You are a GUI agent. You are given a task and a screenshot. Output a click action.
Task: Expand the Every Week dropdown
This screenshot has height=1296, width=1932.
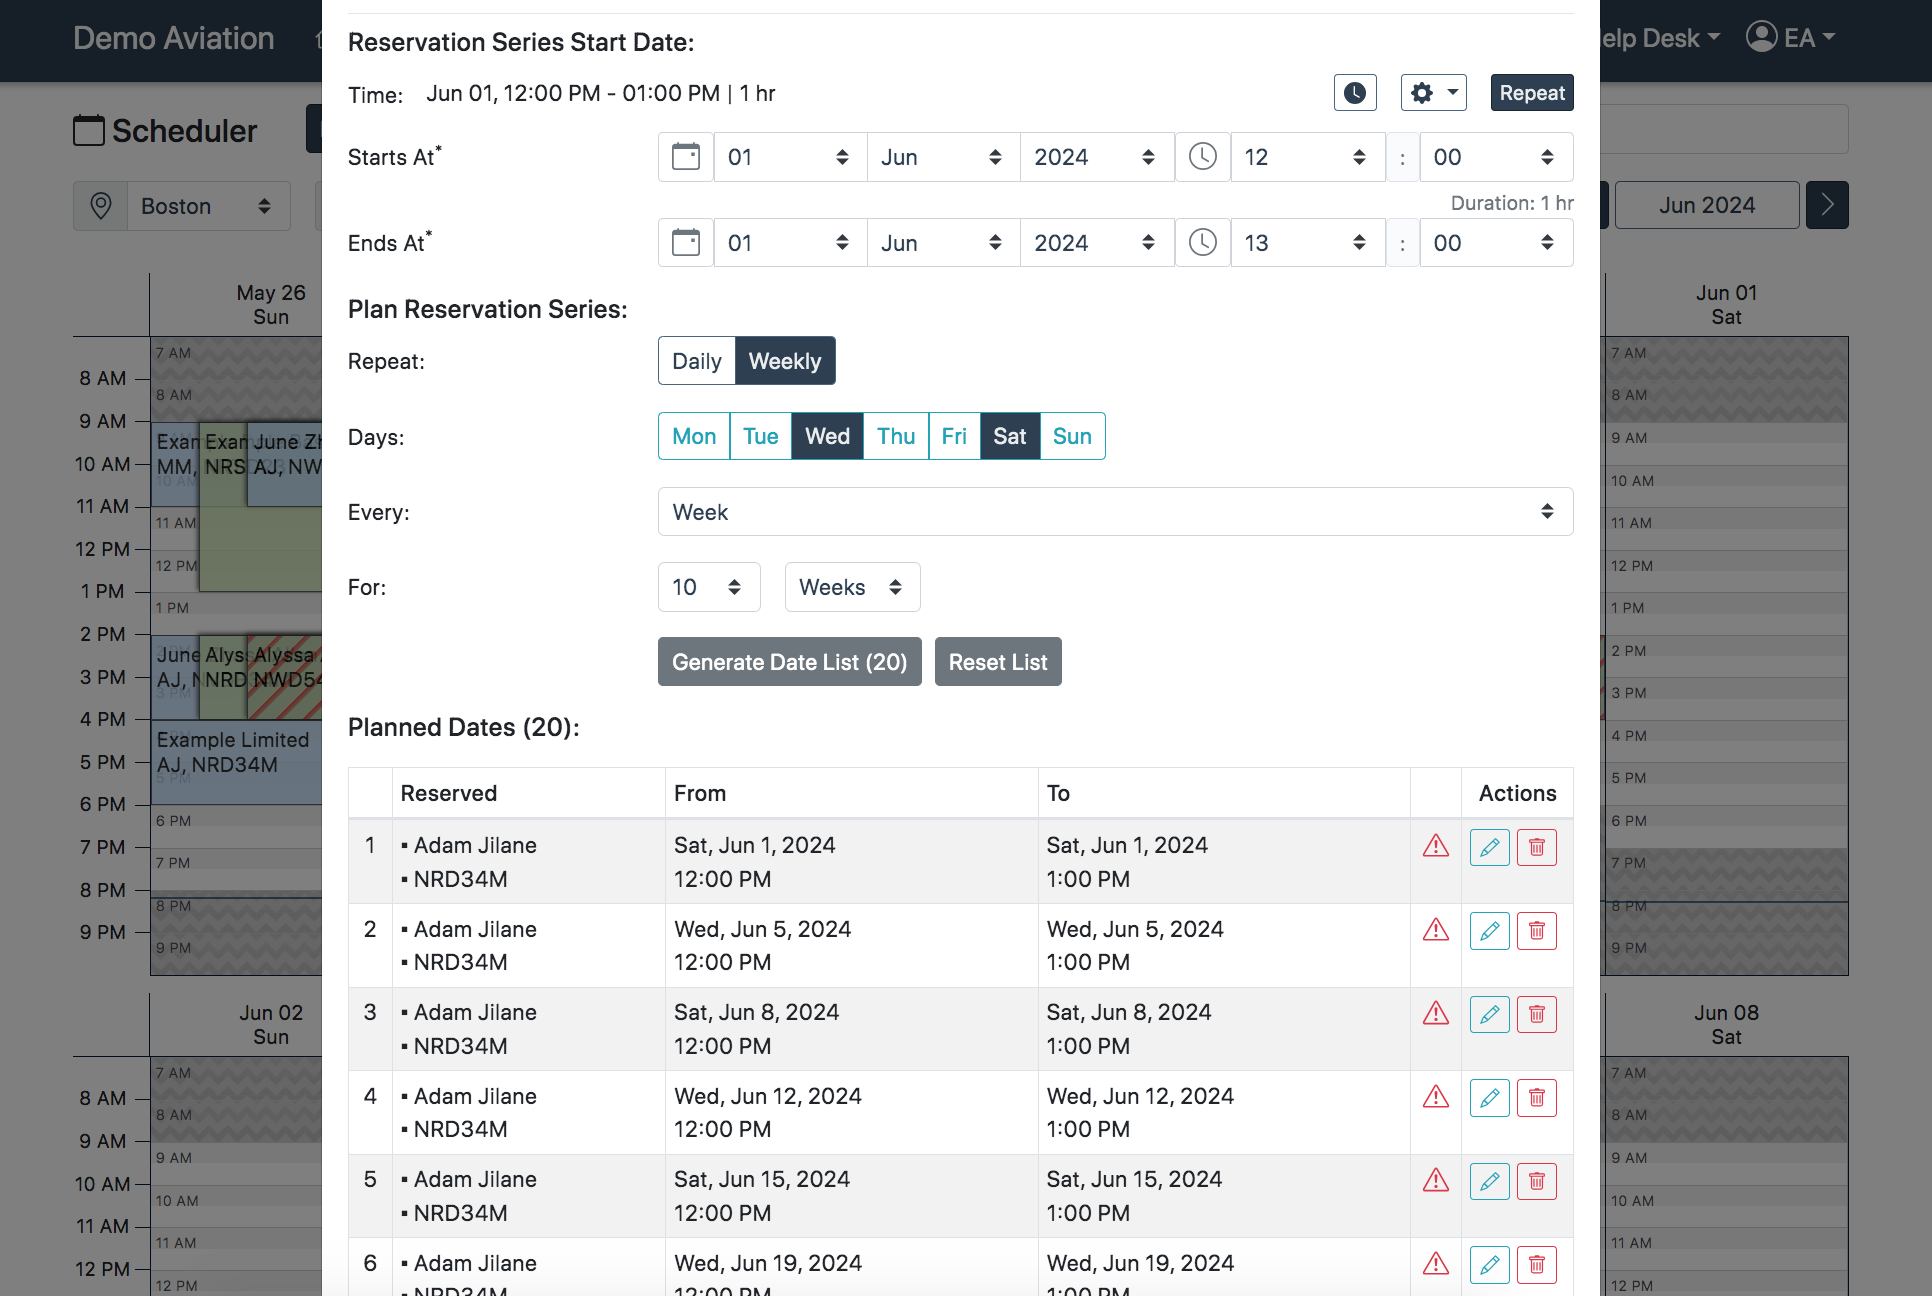(1115, 512)
